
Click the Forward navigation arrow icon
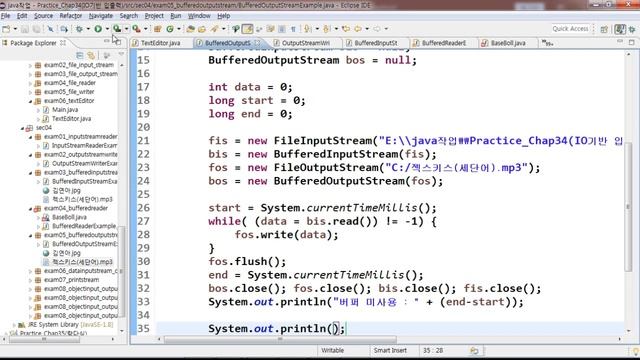[x=377, y=29]
